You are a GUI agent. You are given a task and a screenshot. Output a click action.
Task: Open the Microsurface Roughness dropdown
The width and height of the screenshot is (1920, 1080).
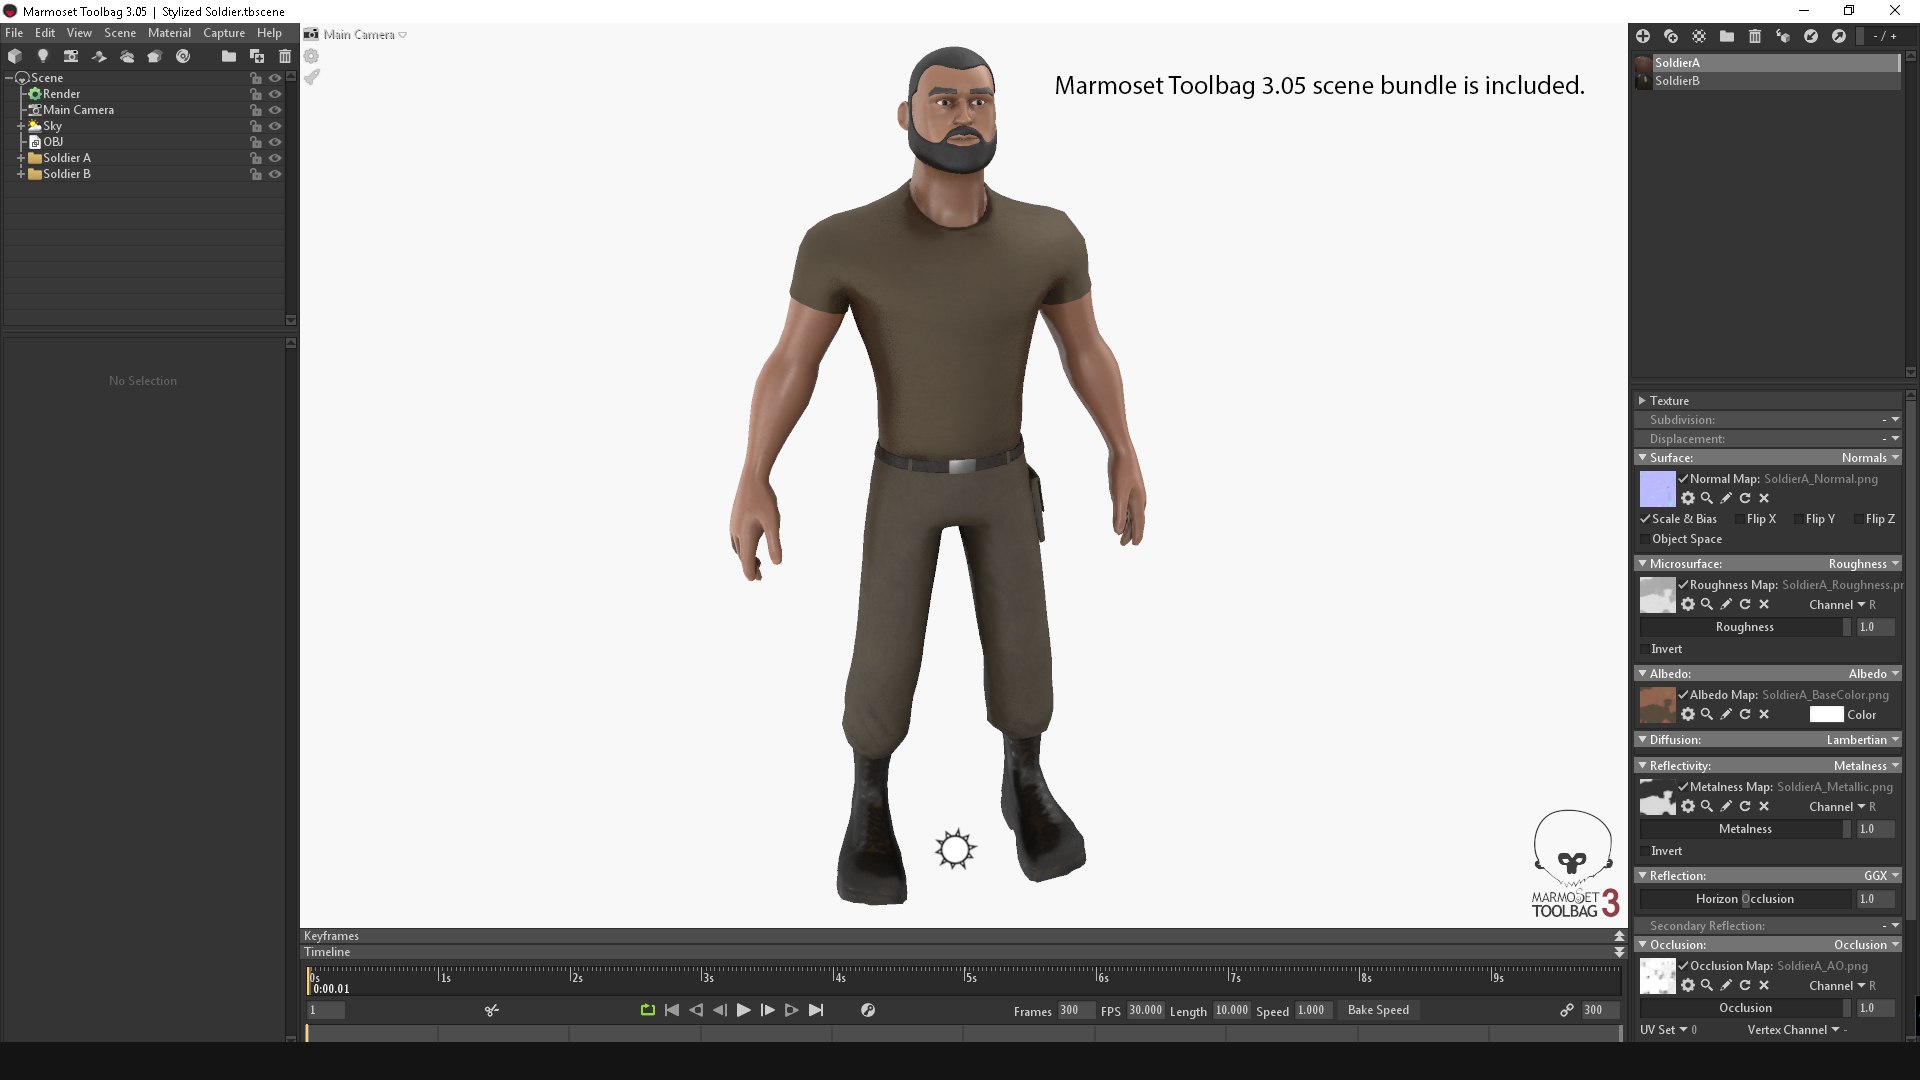click(1864, 564)
